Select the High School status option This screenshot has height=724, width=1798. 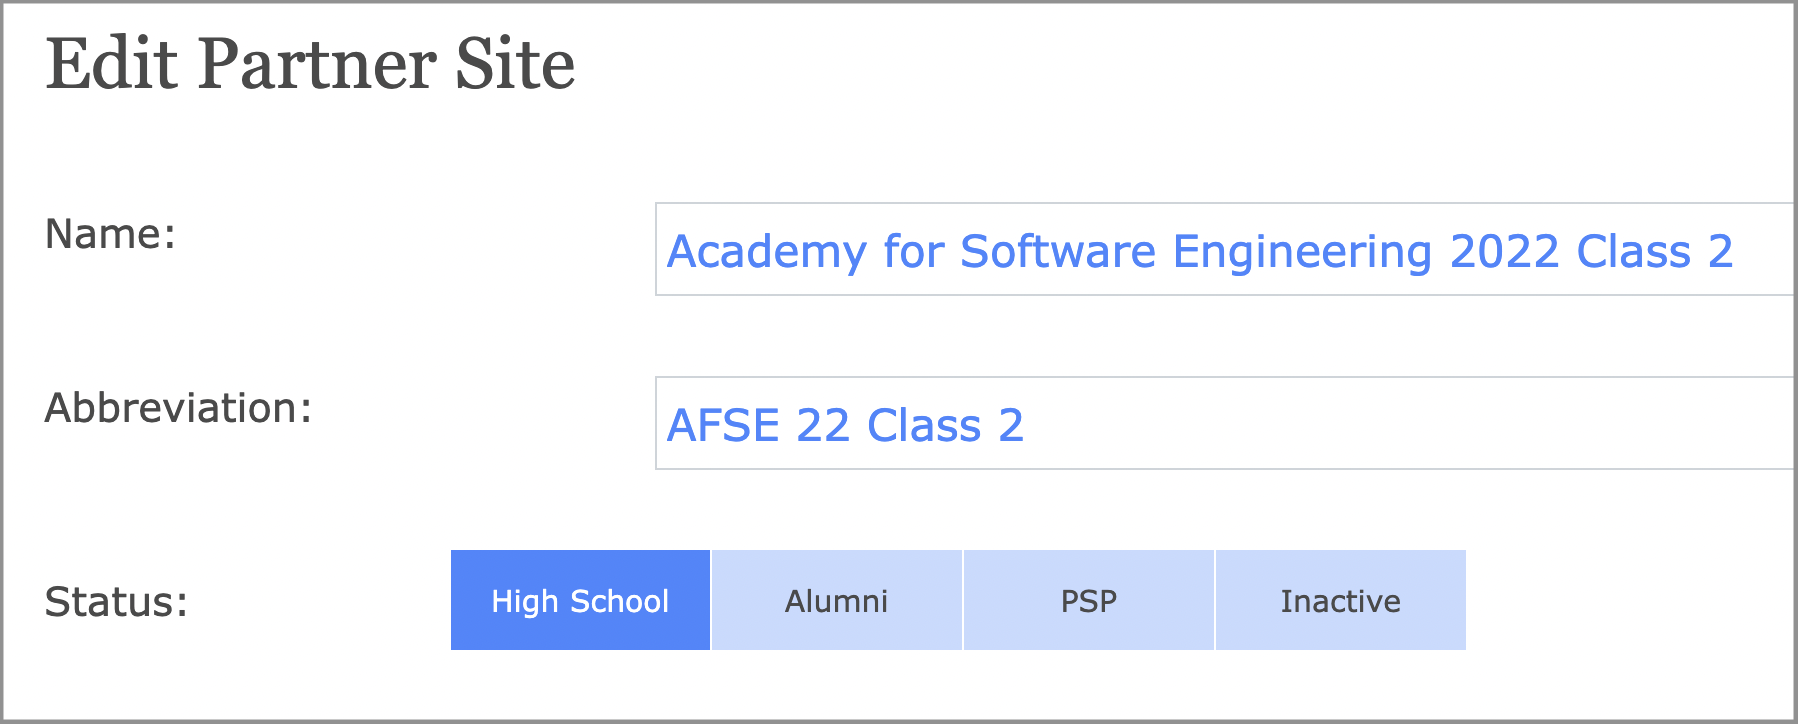click(x=580, y=600)
